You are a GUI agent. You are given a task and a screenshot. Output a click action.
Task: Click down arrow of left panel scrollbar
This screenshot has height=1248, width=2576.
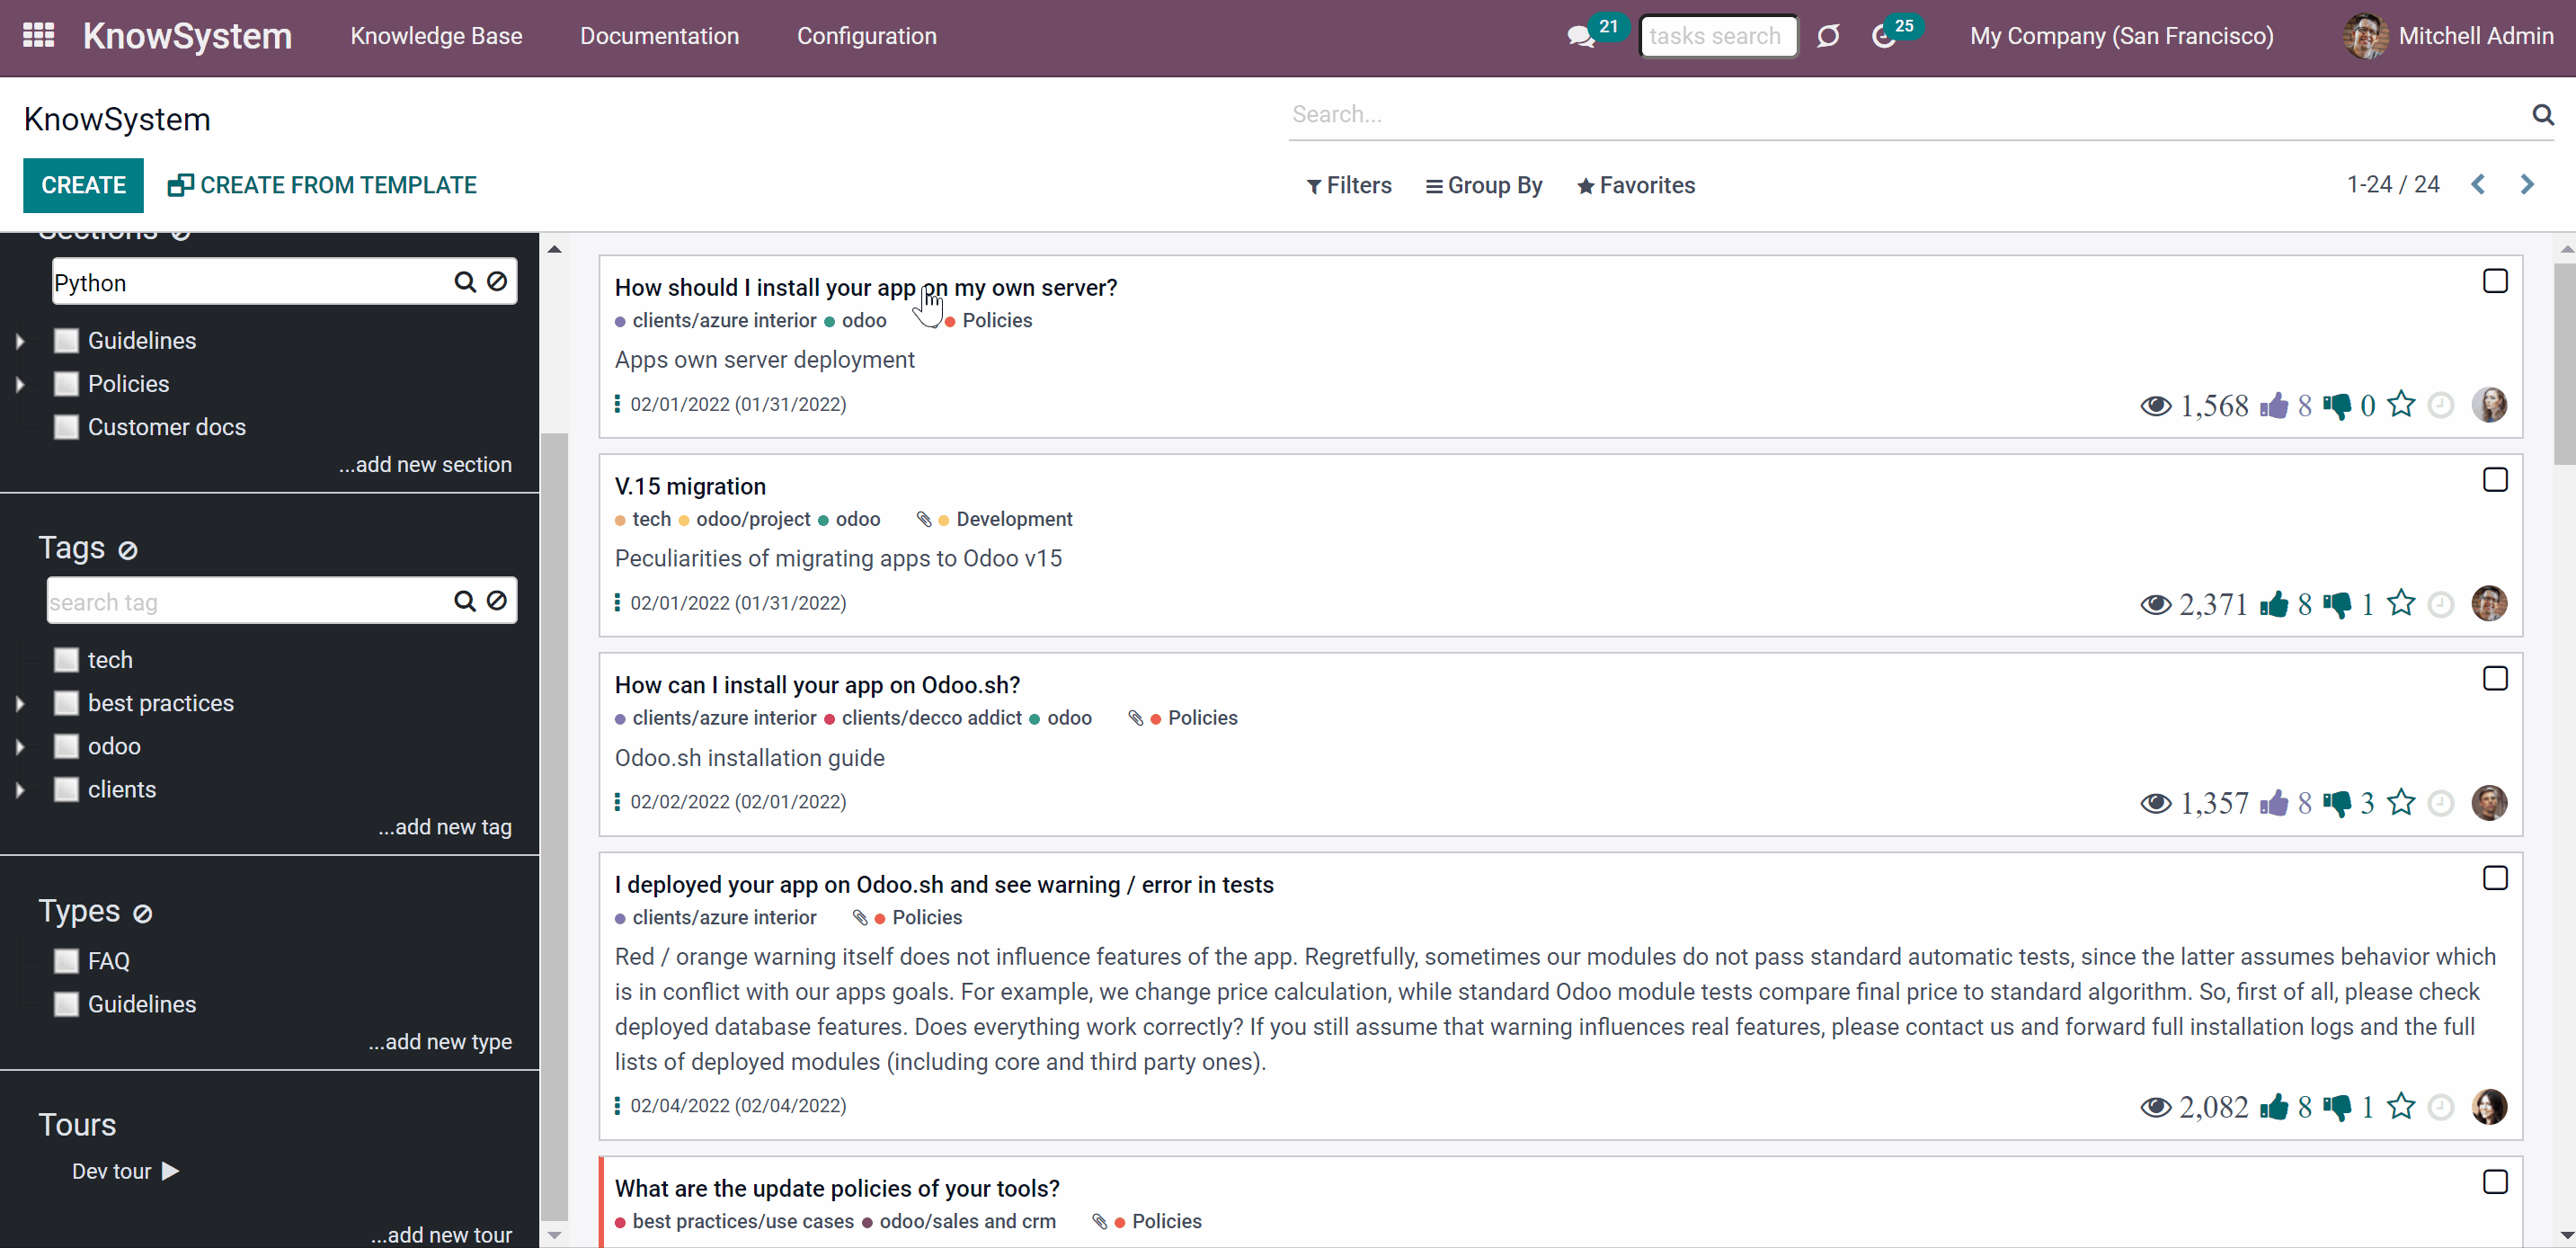coord(554,1235)
